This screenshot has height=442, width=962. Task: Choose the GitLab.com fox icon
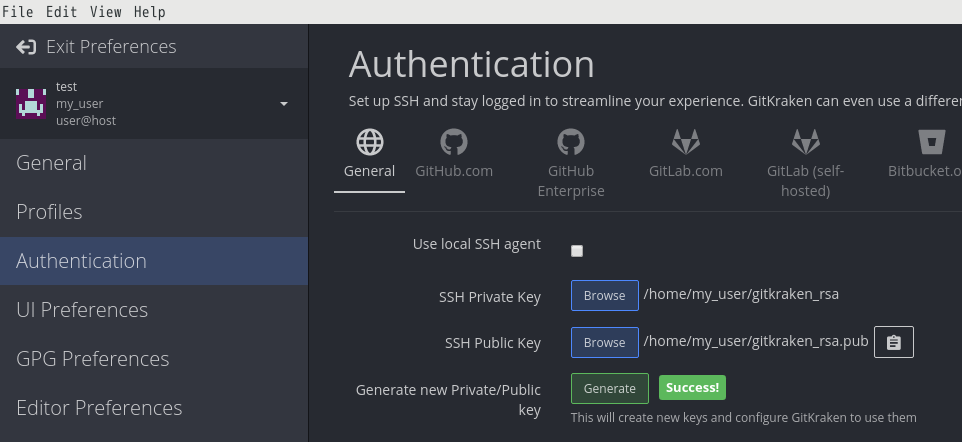click(685, 141)
